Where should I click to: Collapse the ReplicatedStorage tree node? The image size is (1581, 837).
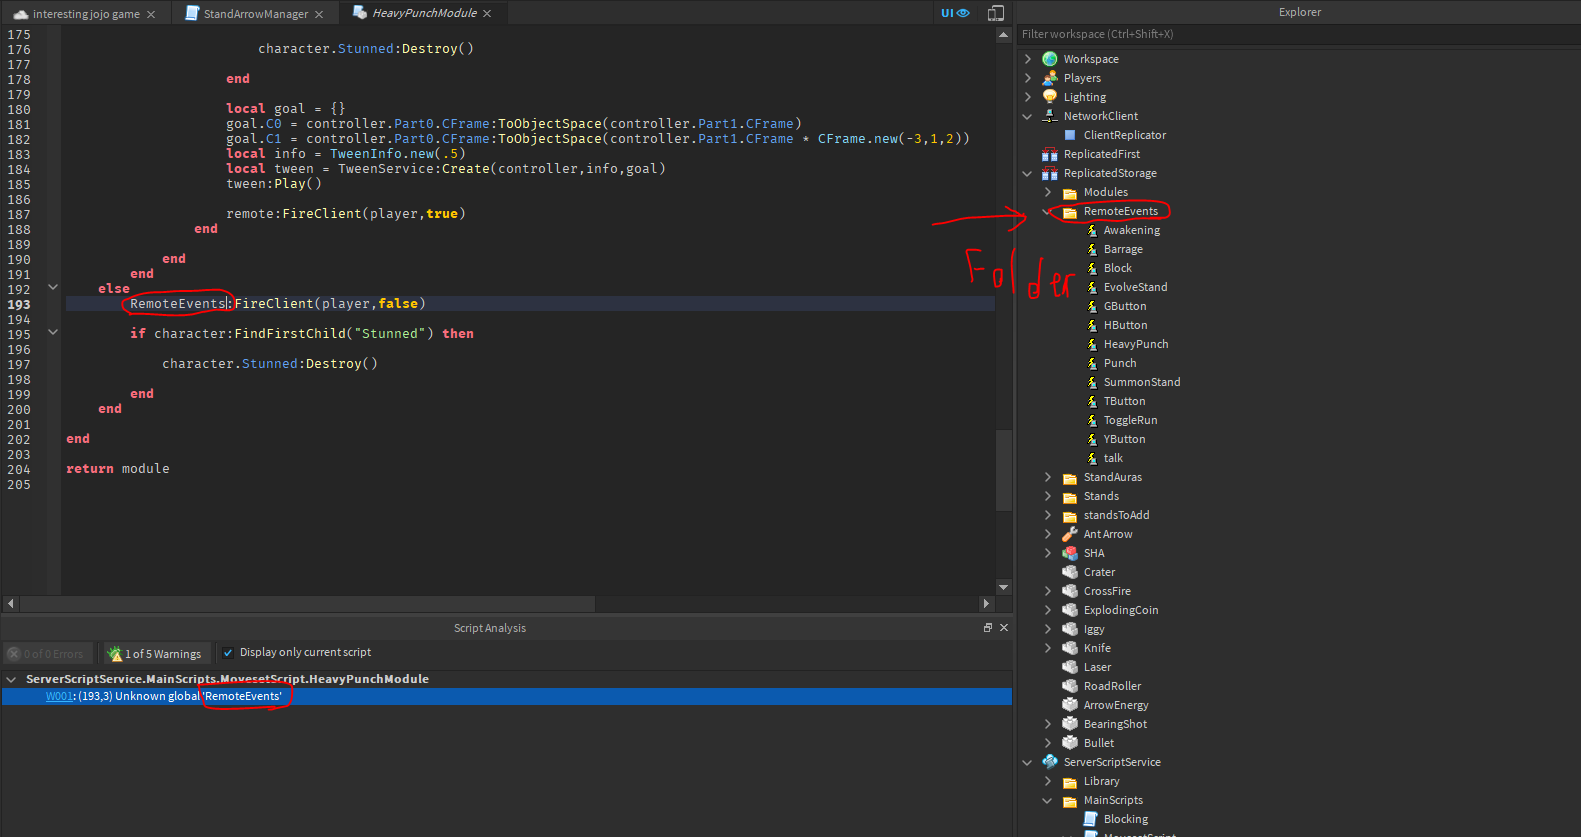(x=1027, y=173)
